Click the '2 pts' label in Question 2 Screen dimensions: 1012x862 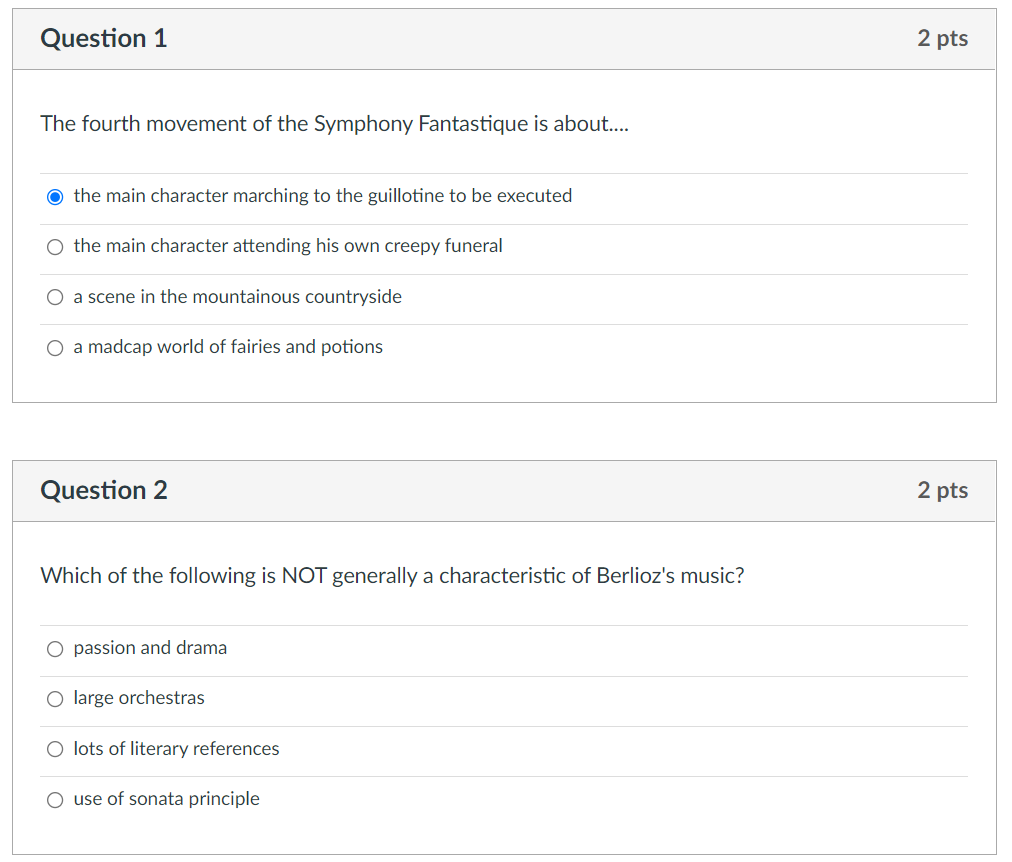942,491
